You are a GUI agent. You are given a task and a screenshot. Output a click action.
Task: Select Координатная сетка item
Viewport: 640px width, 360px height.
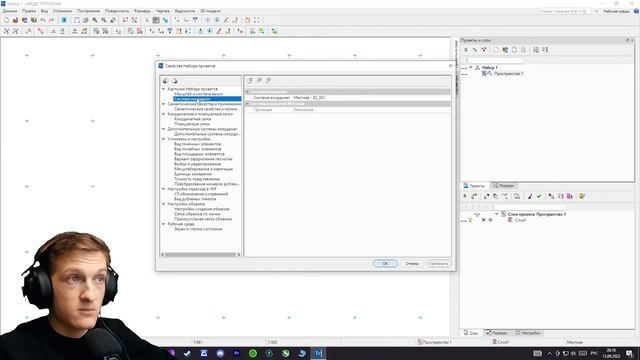193,119
